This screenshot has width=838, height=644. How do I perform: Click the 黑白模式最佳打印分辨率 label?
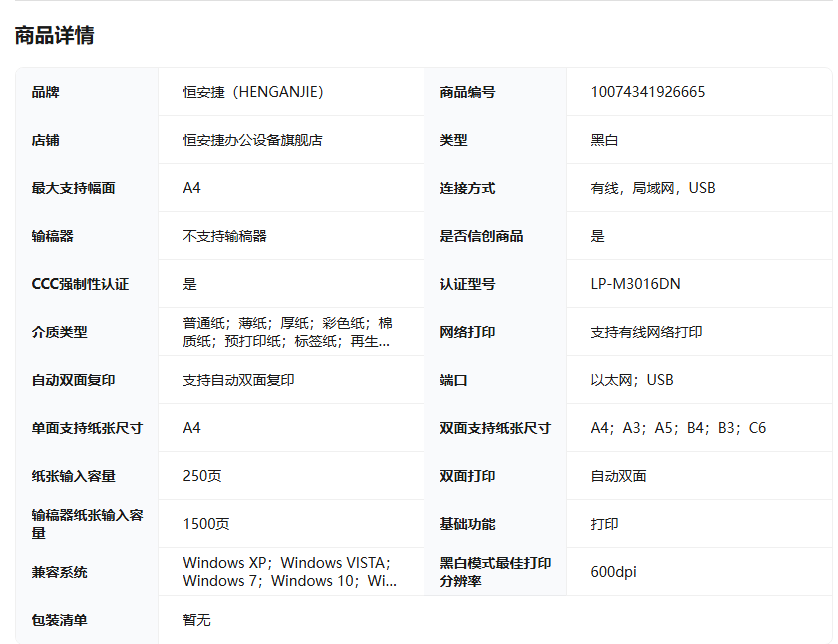[x=495, y=572]
